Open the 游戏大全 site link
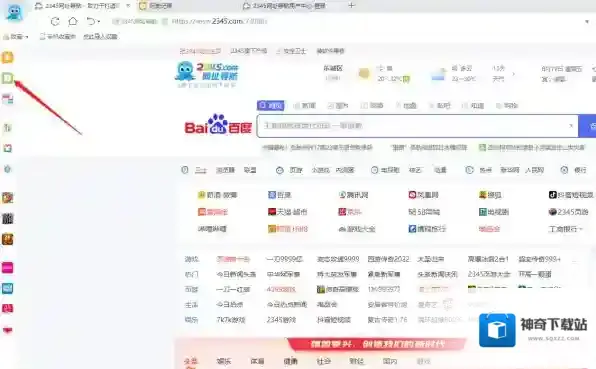 [357, 229]
